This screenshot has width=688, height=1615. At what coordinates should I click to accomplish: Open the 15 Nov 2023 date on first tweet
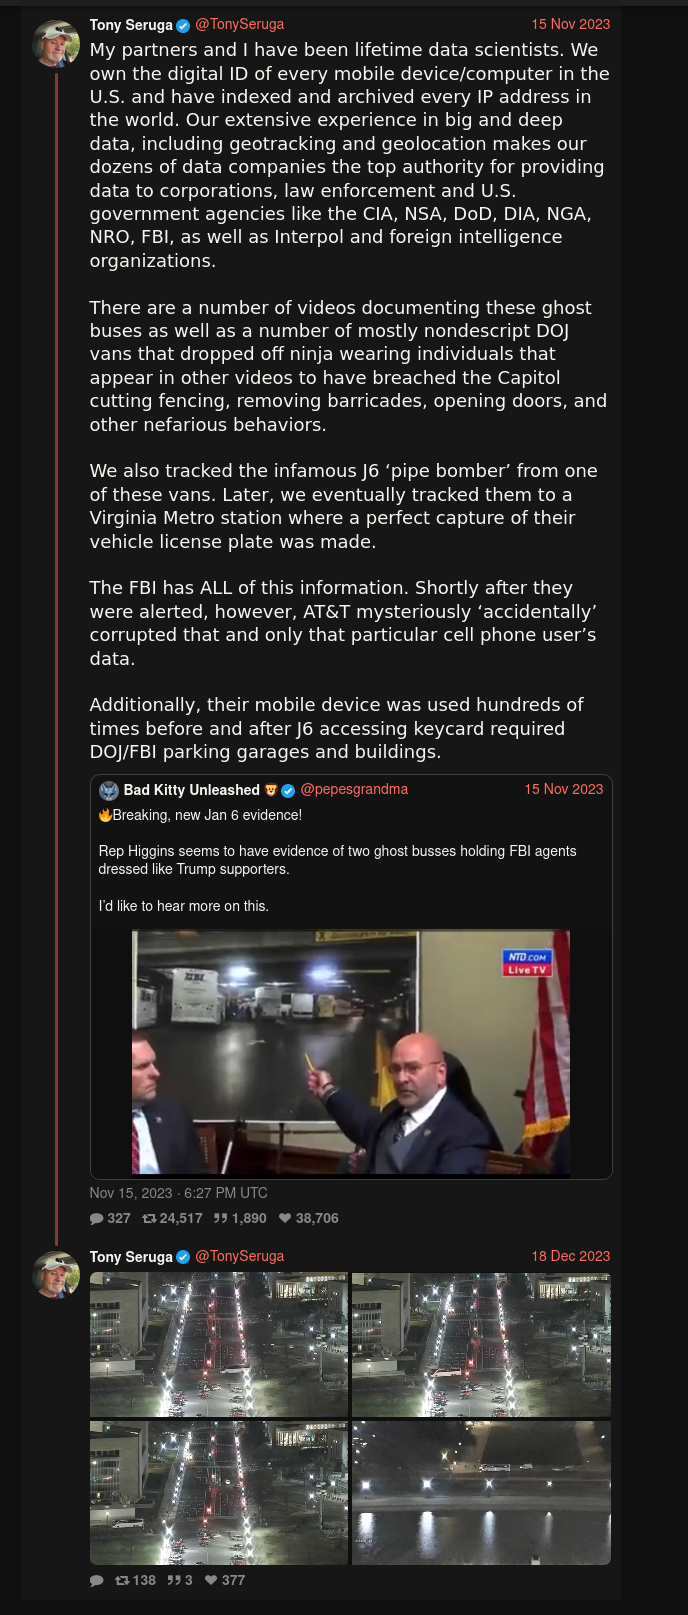point(570,24)
